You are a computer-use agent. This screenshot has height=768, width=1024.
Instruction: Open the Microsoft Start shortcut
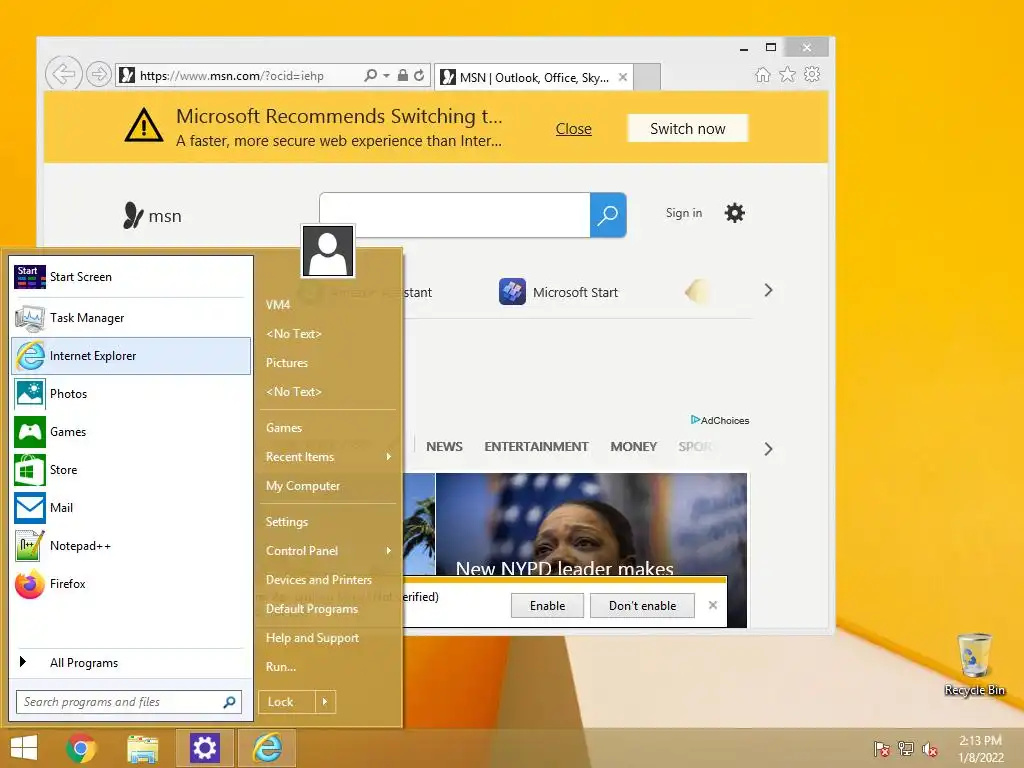pos(558,292)
